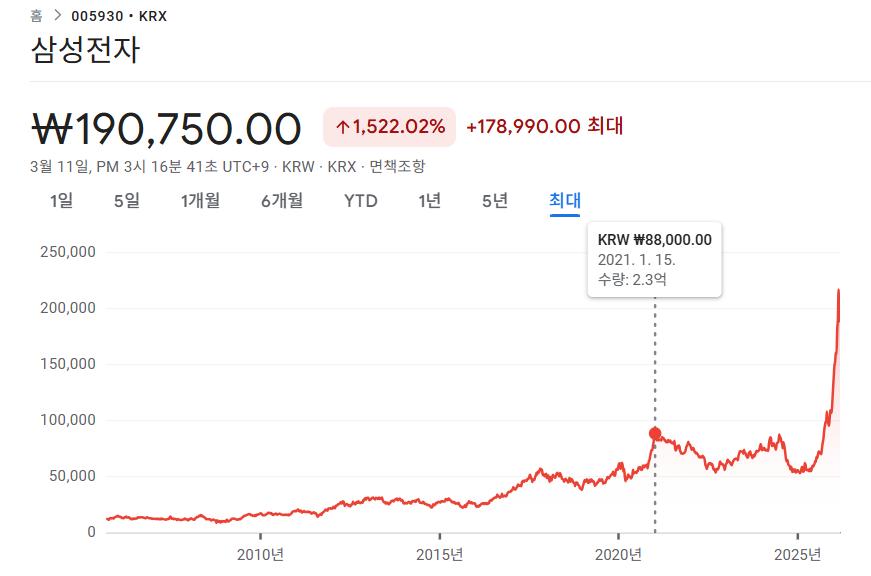Click the KRW ₩88,000.00 chart tooltip
871x576 pixels.
pyautogui.click(x=654, y=259)
